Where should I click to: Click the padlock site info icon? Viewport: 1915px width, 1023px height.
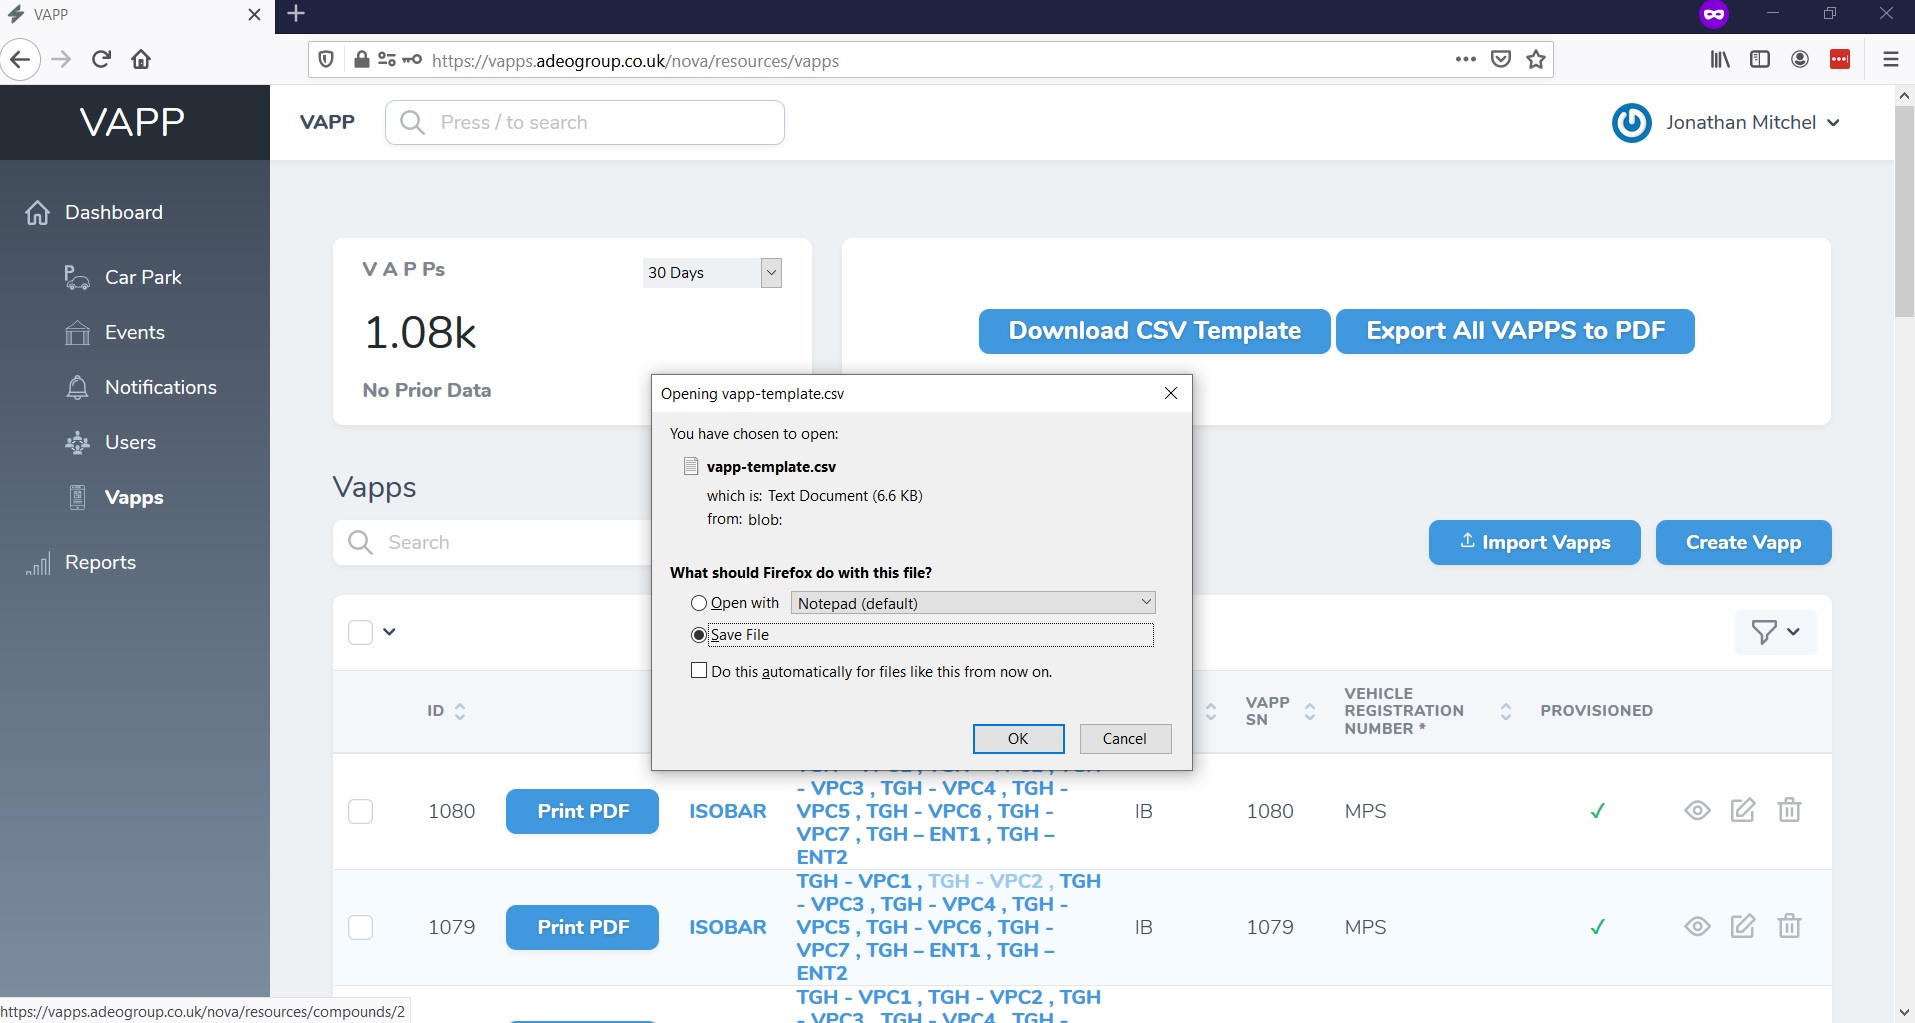(362, 60)
